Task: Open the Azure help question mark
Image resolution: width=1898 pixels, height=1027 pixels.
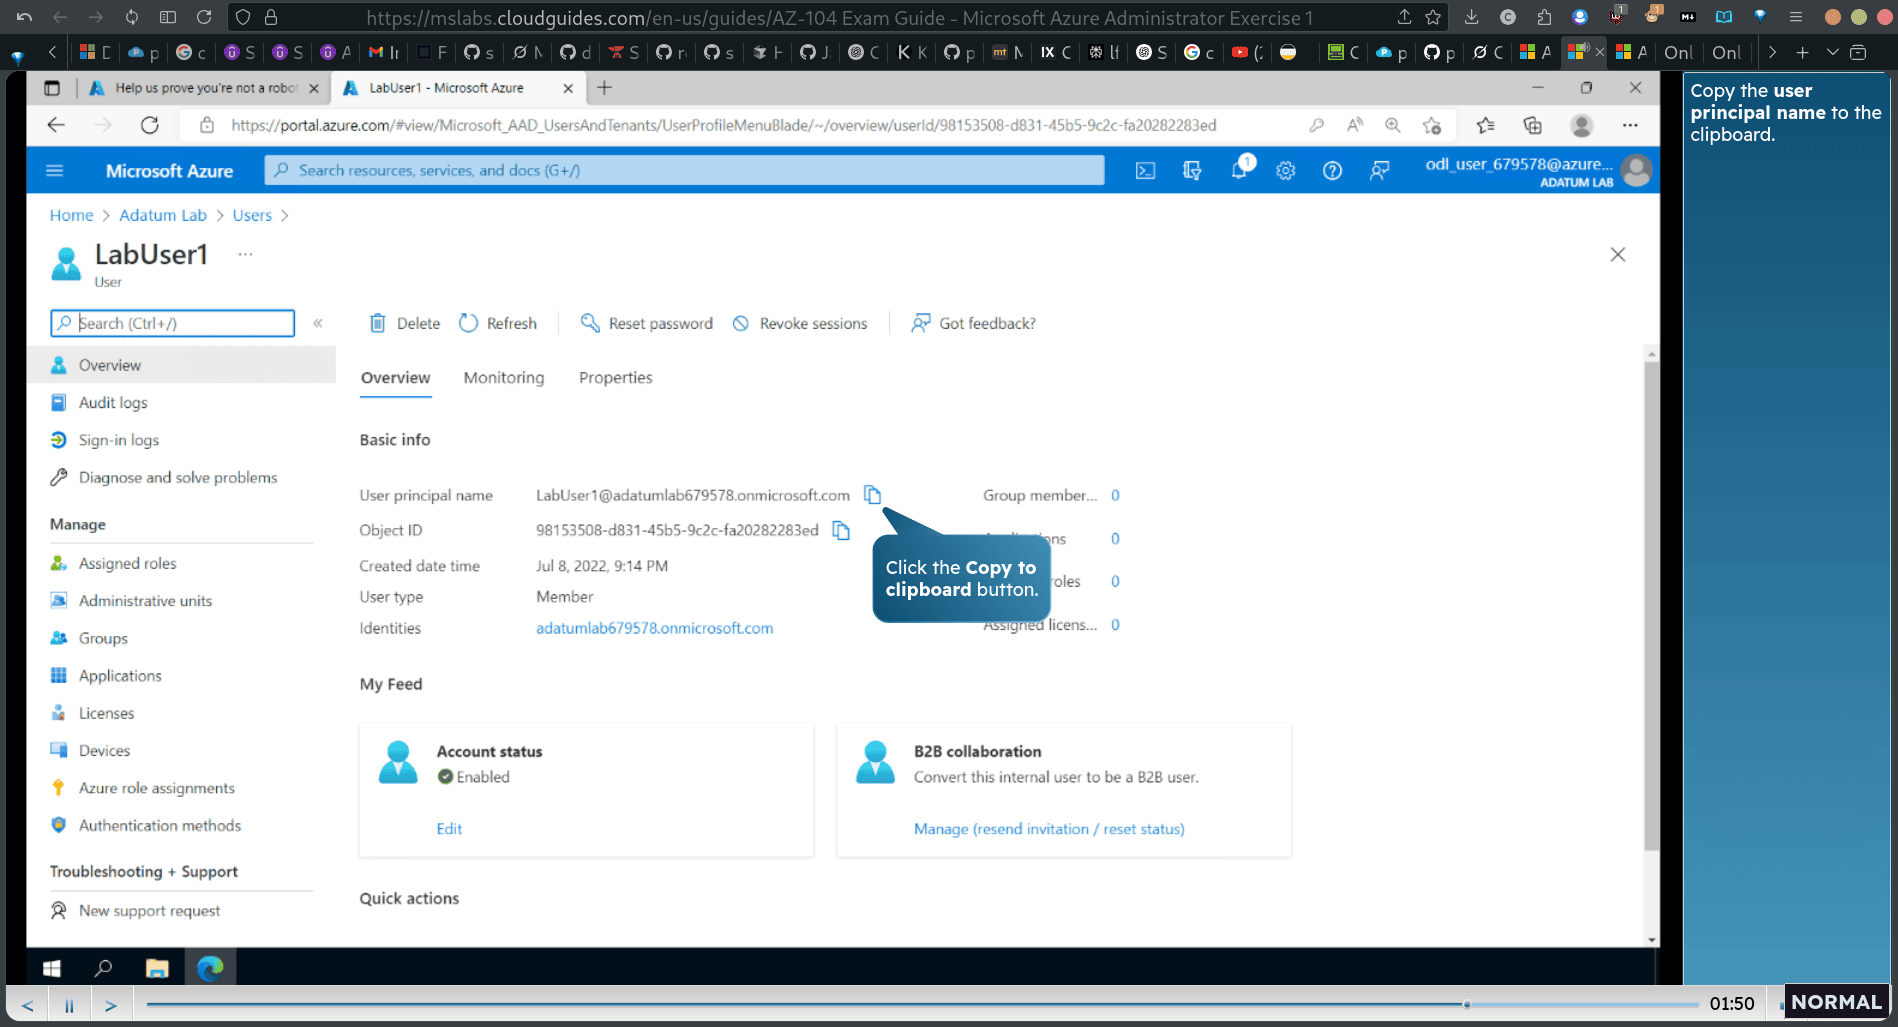Action: click(x=1332, y=171)
